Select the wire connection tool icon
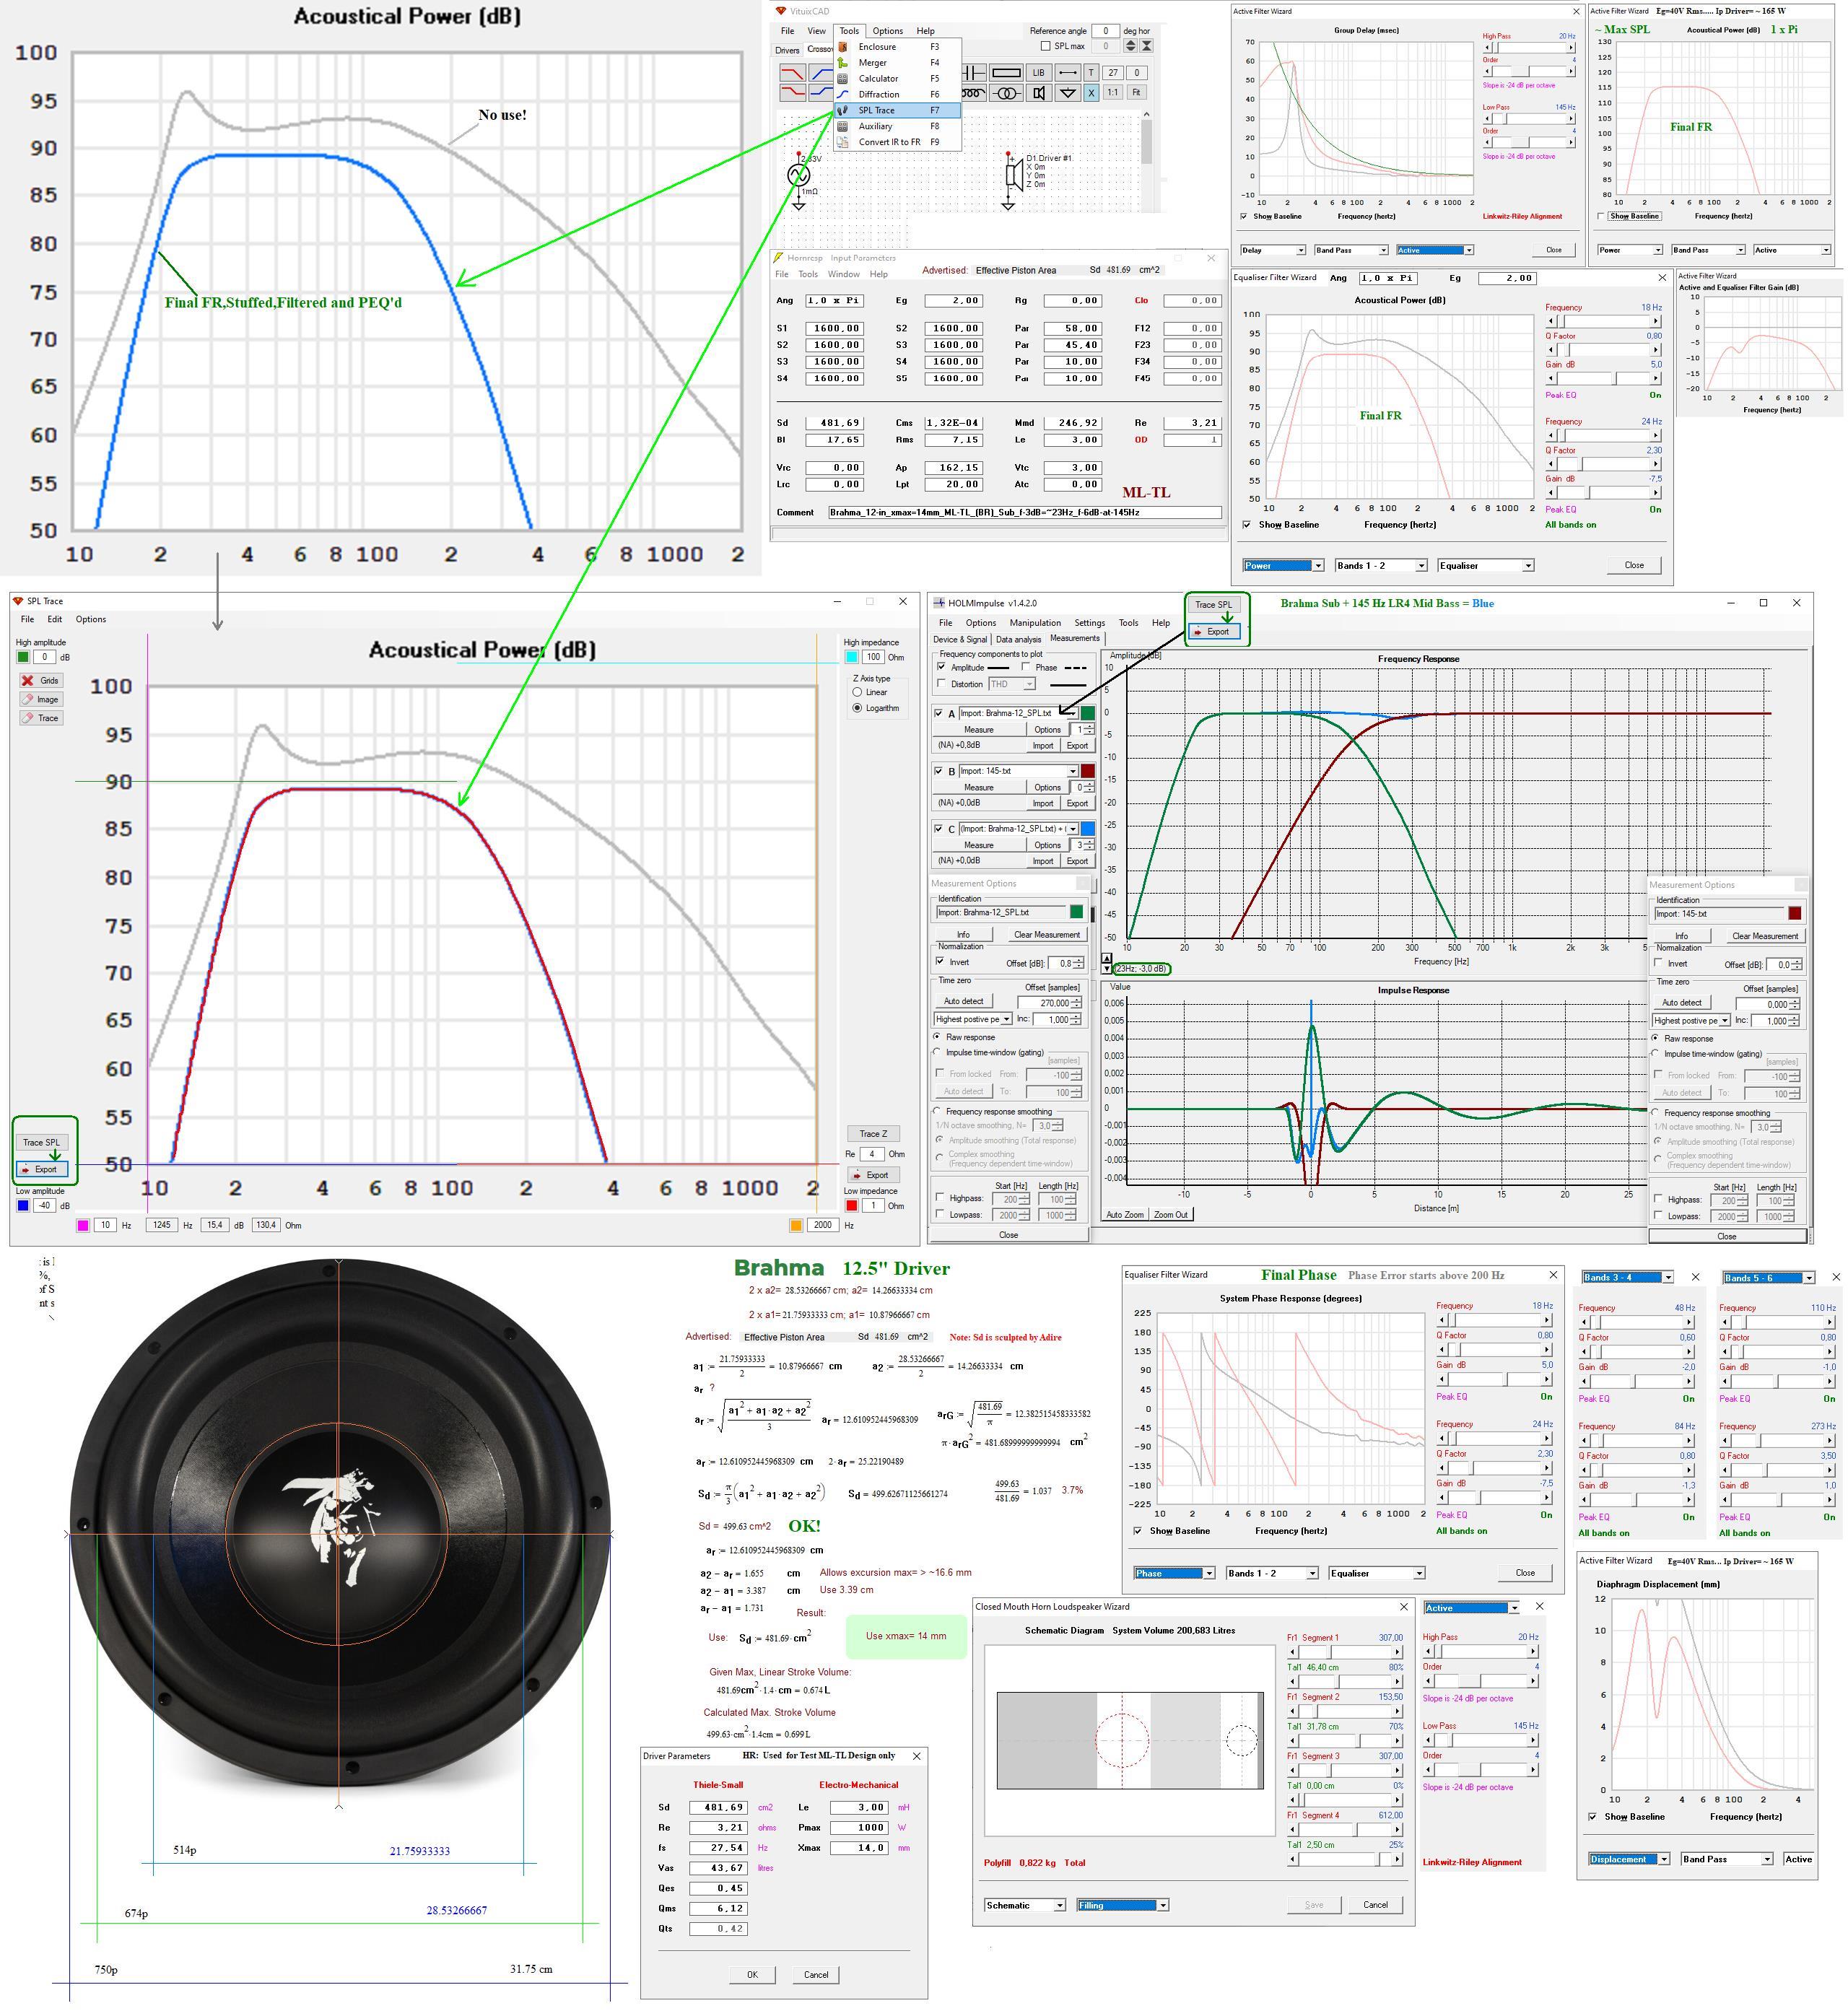This screenshot has height=2011, width=1848. 1068,73
